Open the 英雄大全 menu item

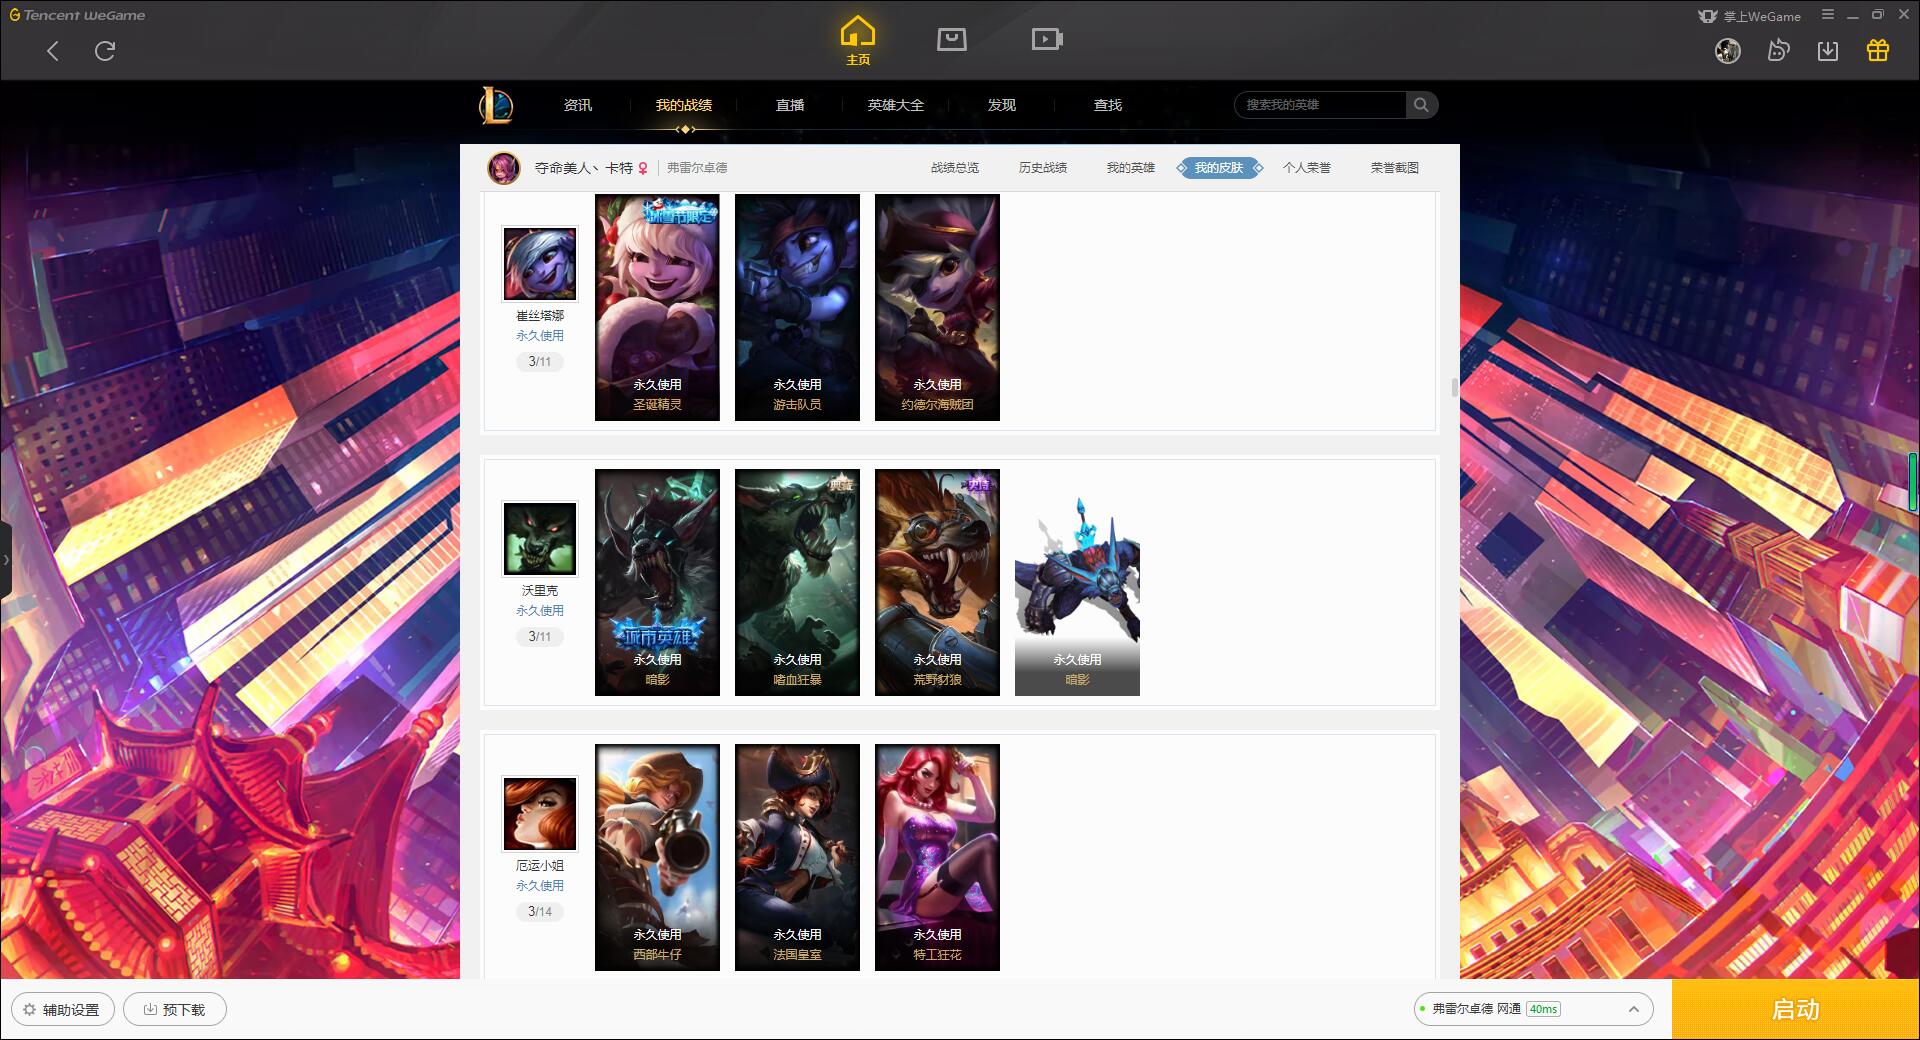pyautogui.click(x=895, y=105)
